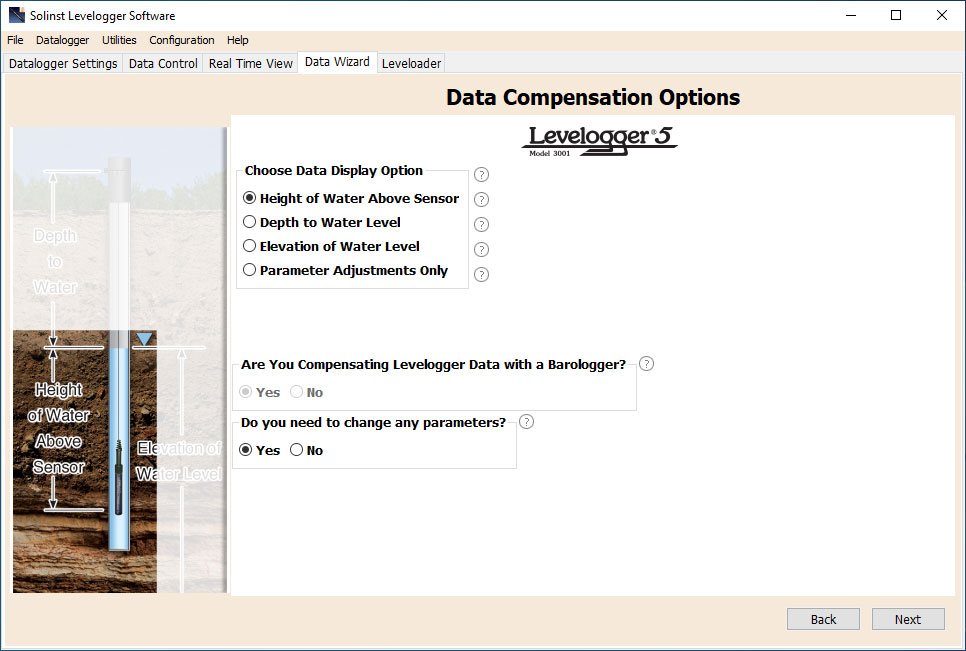The height and width of the screenshot is (651, 966).
Task: Go Back to the previous wizard step
Action: pos(822,618)
